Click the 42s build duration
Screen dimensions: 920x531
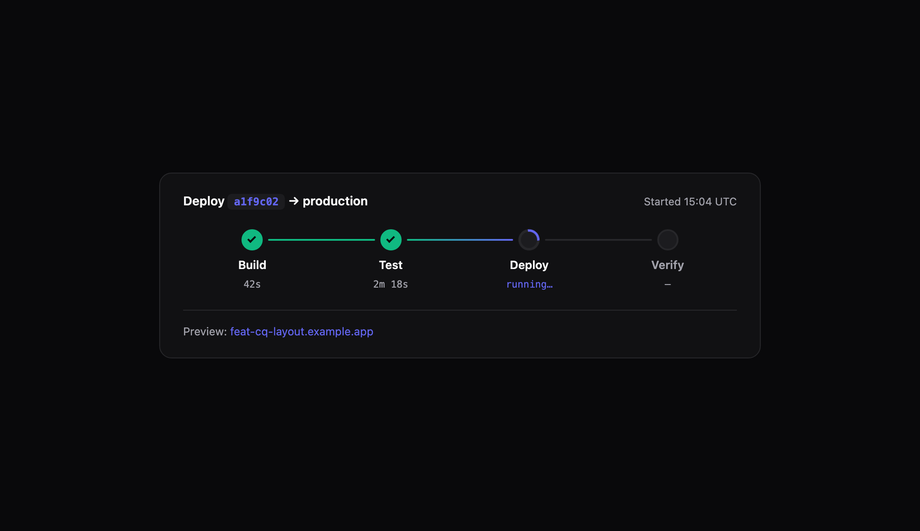point(252,284)
